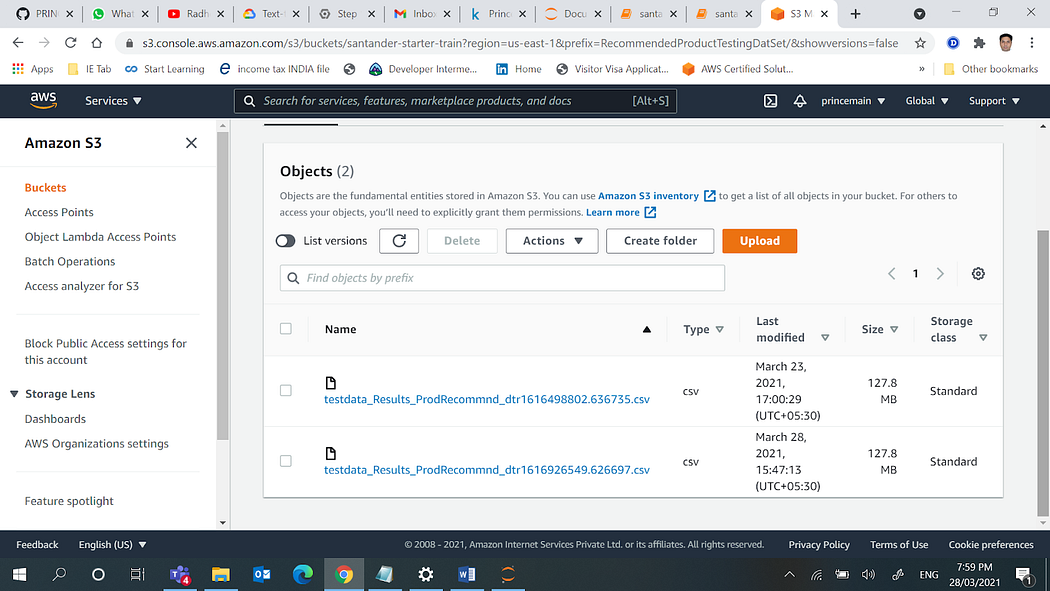
Task: Open Cookie preferences in footer
Action: [990, 545]
